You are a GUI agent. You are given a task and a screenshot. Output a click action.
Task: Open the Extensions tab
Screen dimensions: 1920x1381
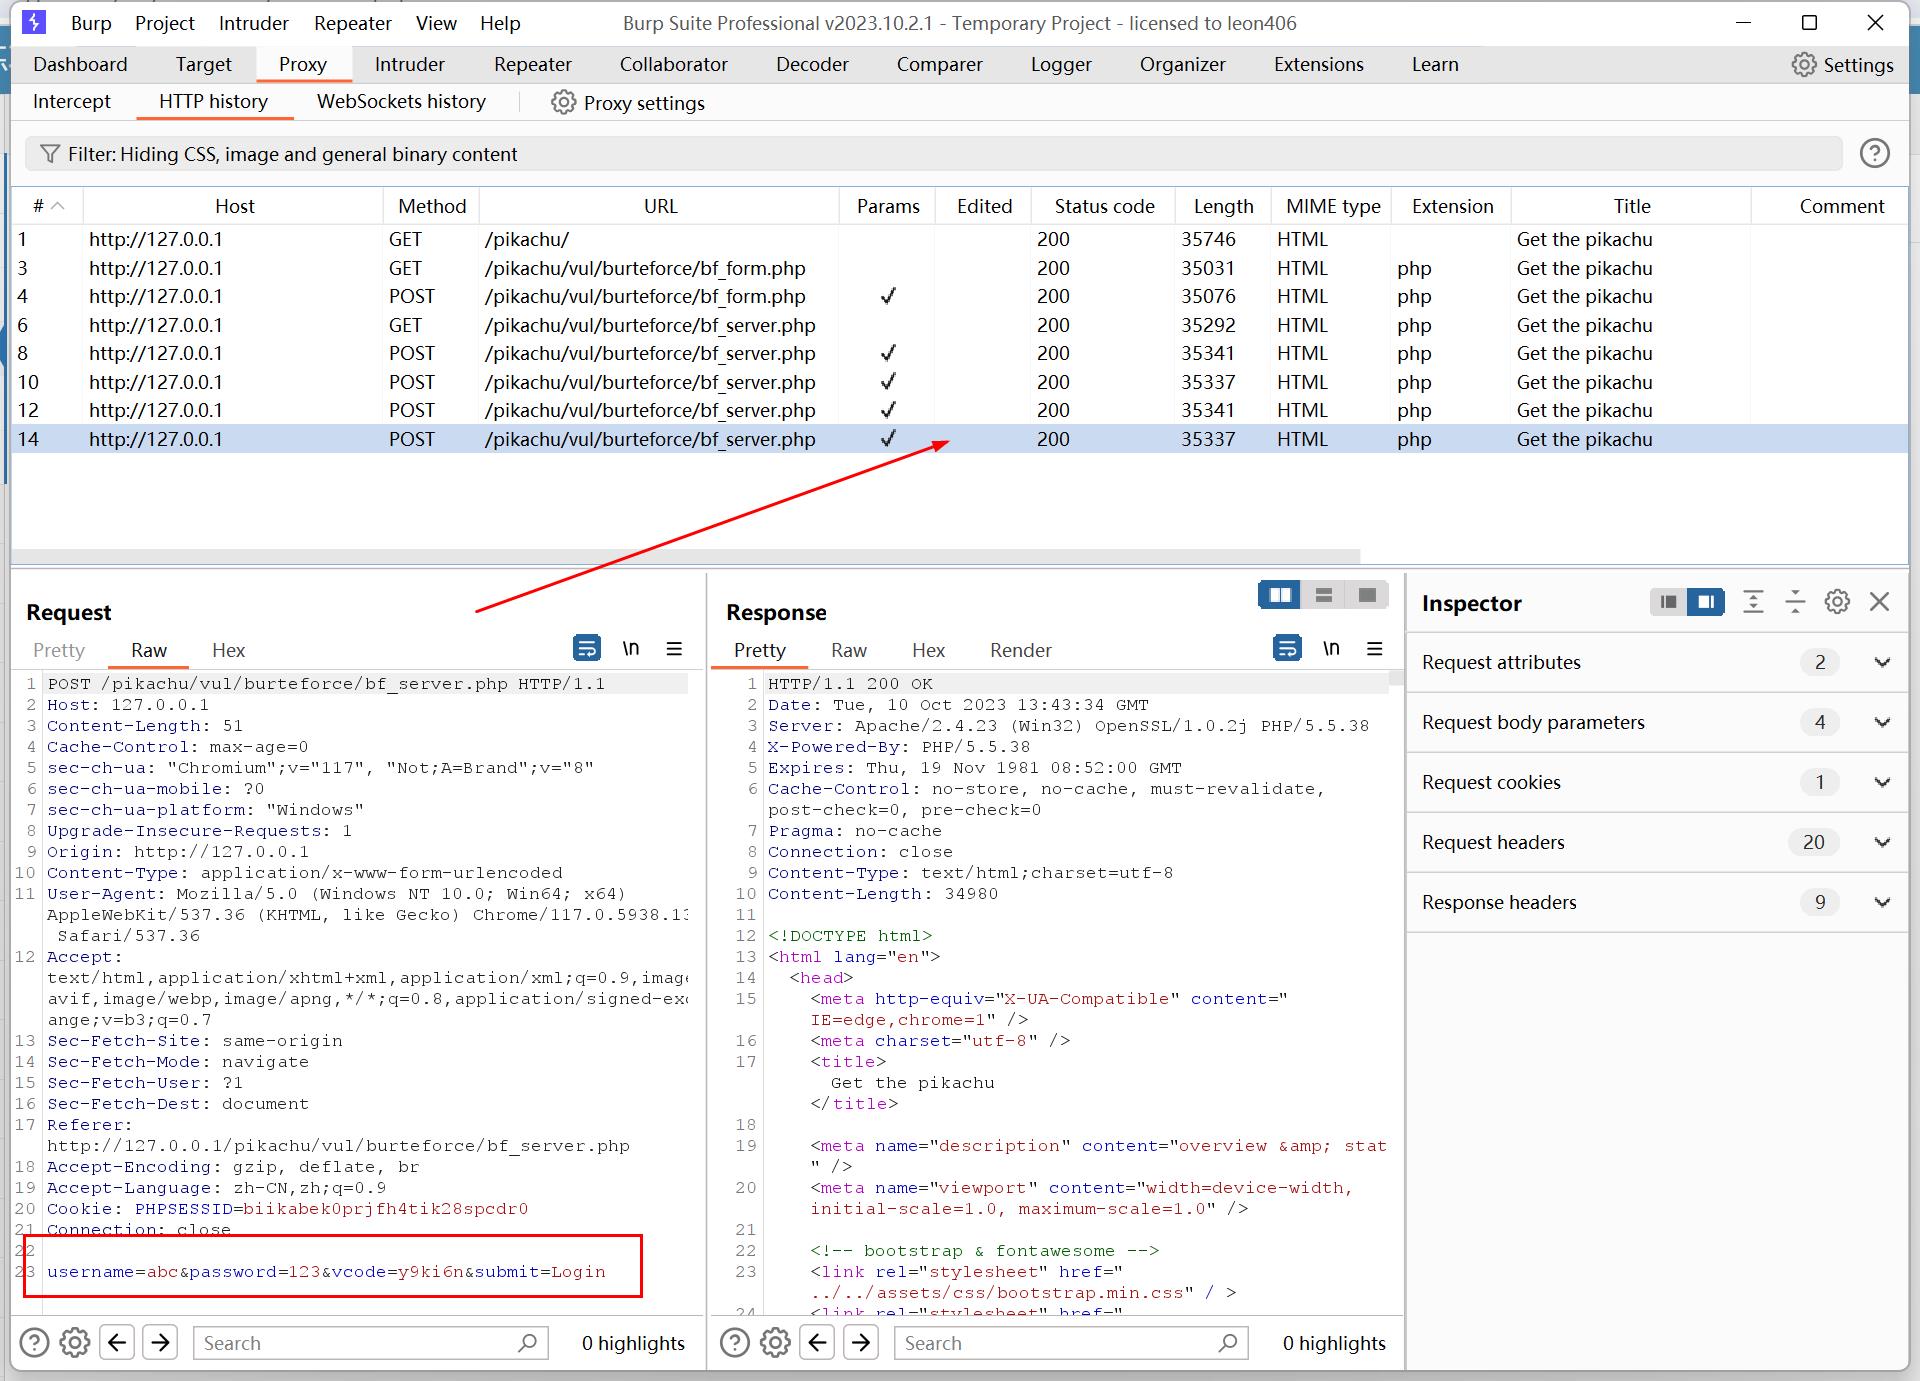click(x=1319, y=64)
